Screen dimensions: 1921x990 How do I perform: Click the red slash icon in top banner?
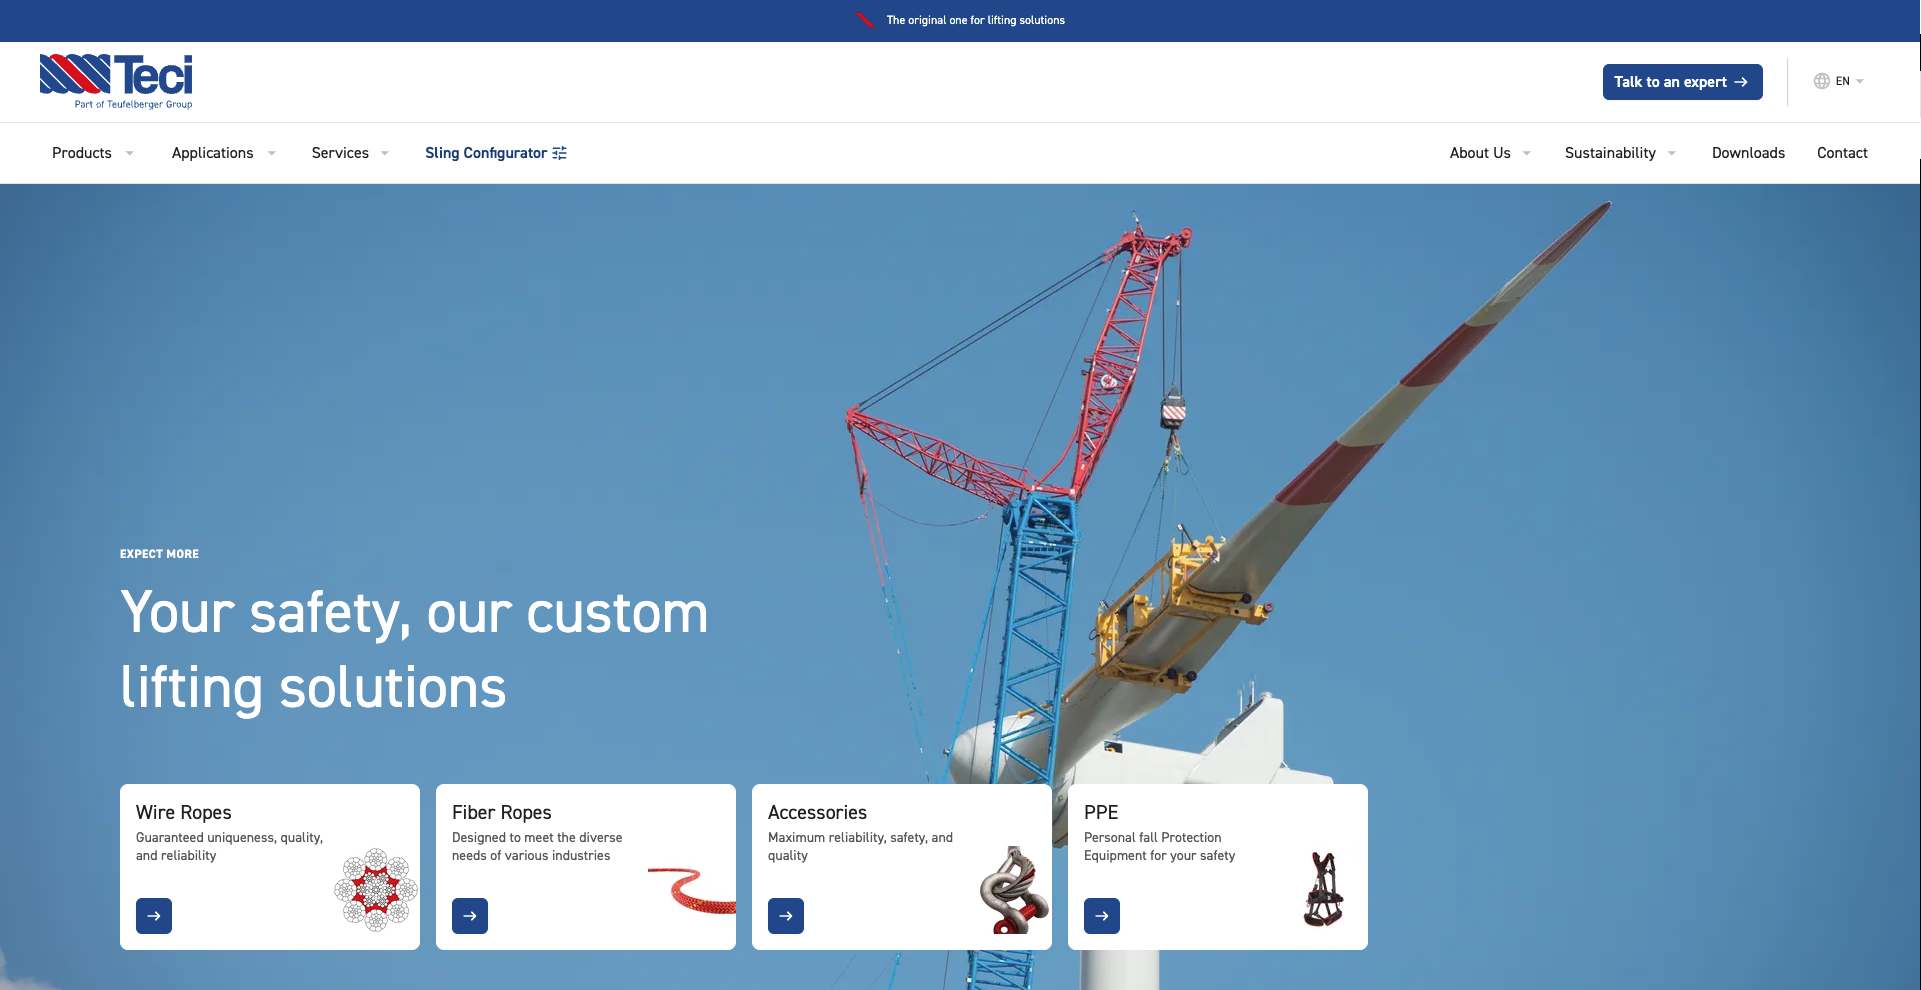pos(866,20)
